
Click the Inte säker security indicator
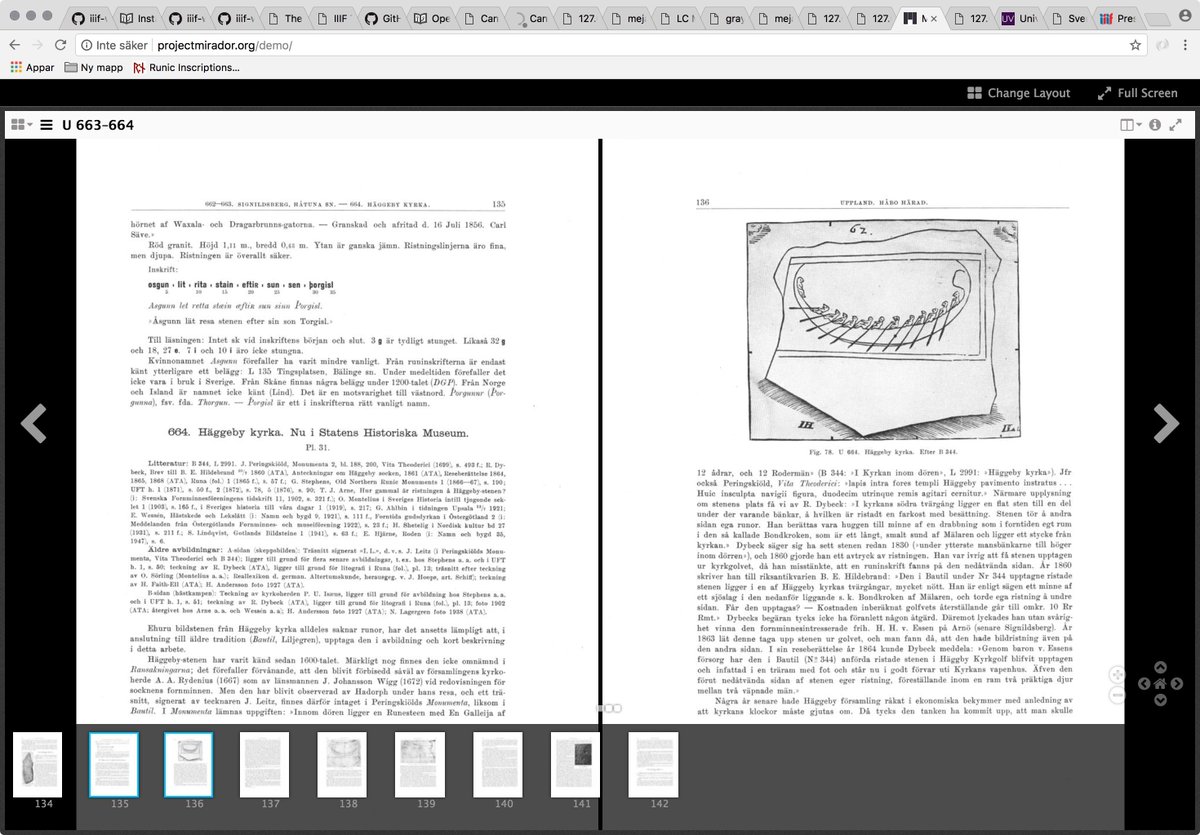click(x=117, y=45)
